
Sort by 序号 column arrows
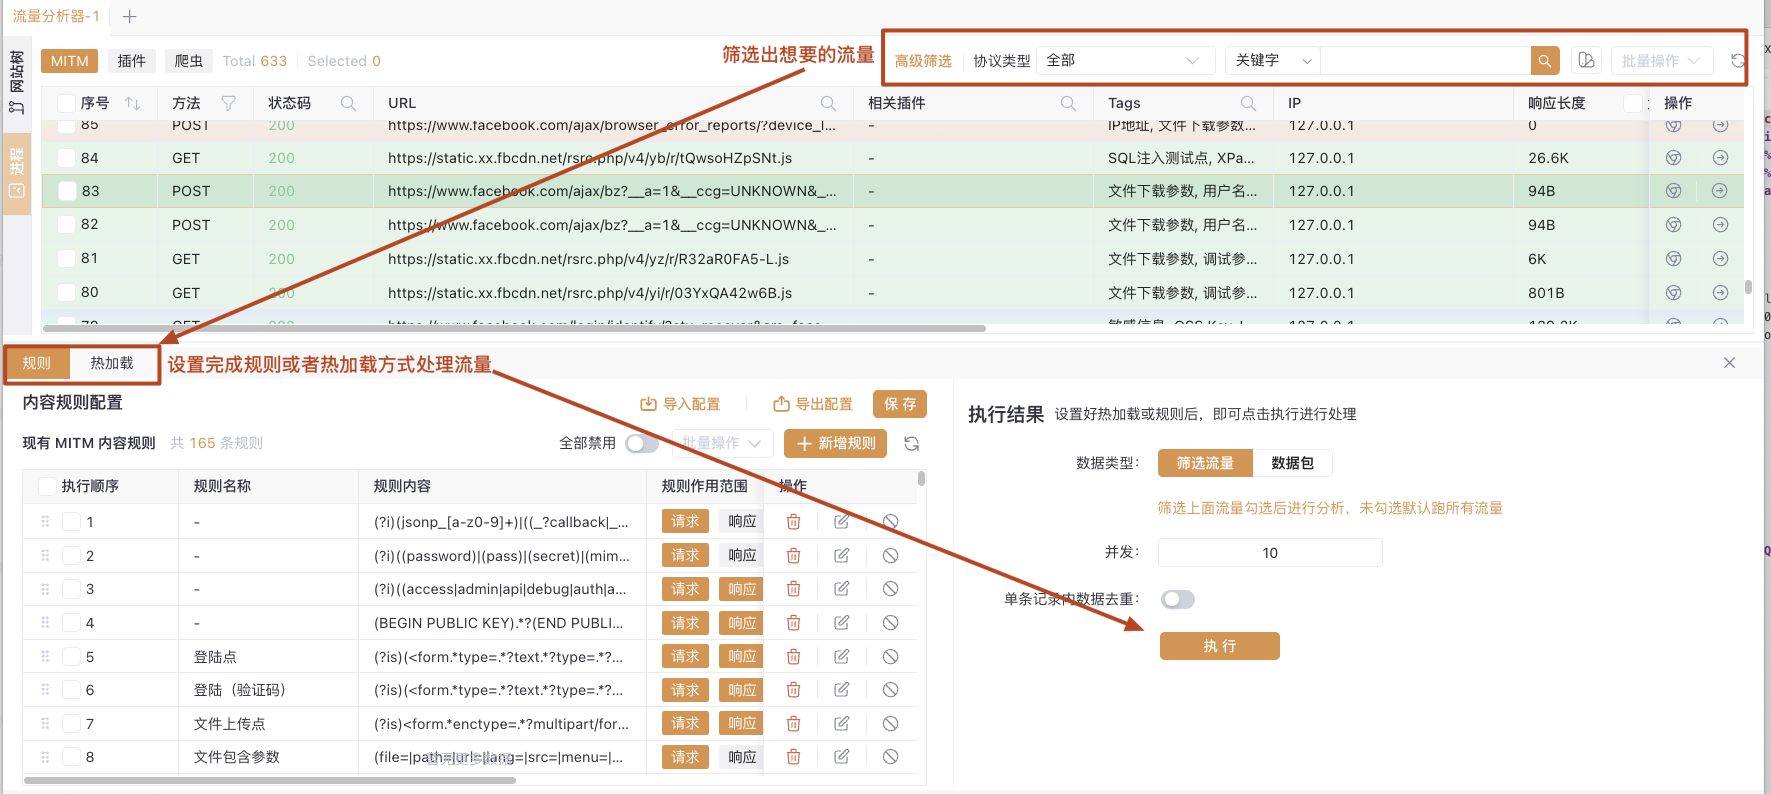[132, 103]
